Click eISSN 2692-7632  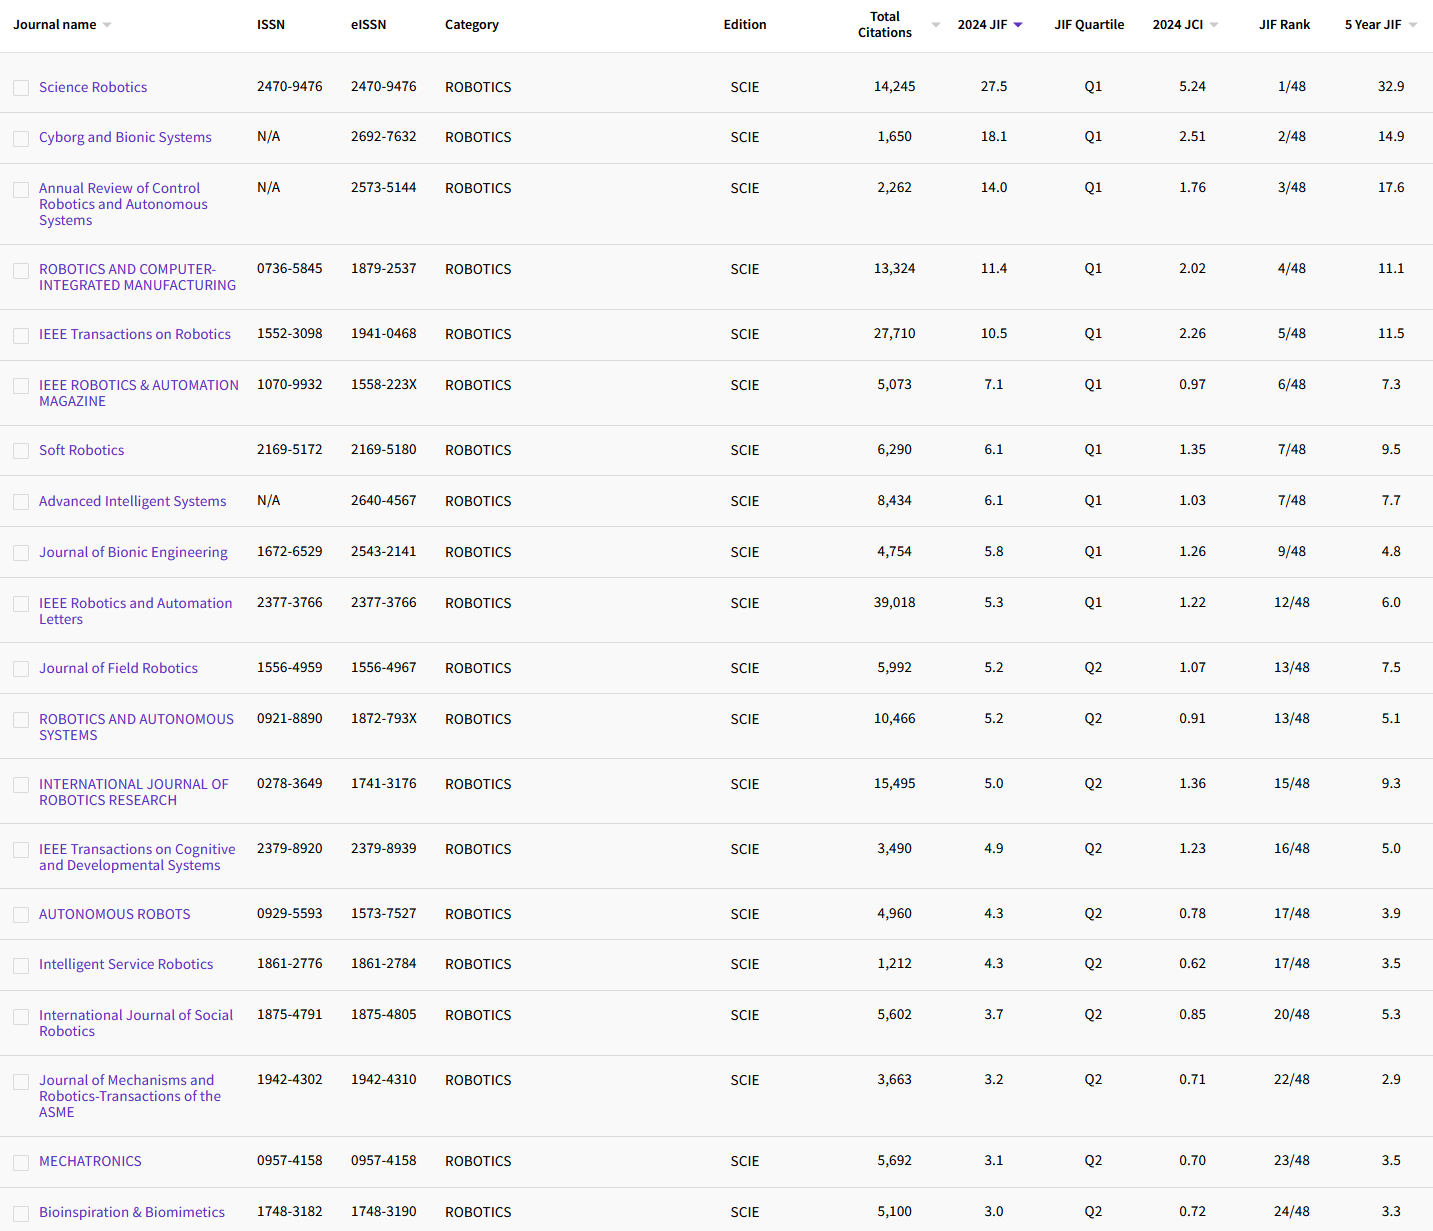pyautogui.click(x=384, y=137)
